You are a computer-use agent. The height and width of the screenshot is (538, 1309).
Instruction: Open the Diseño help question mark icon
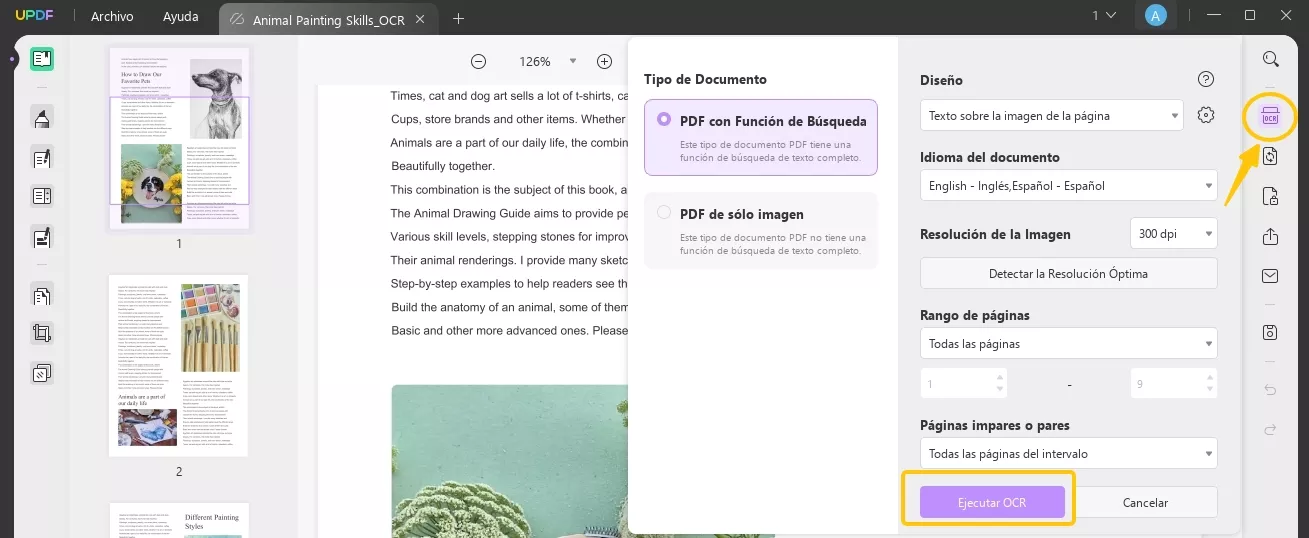[x=1206, y=80]
